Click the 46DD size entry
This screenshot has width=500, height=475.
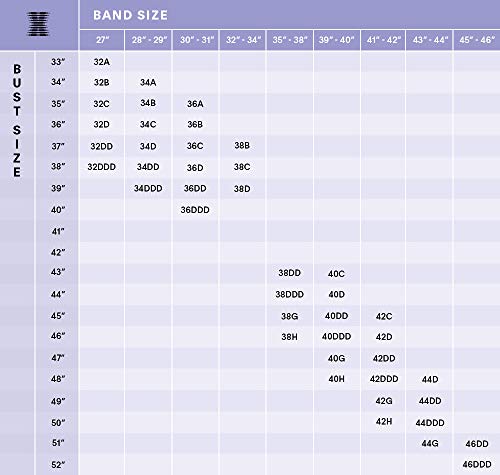tap(477, 444)
